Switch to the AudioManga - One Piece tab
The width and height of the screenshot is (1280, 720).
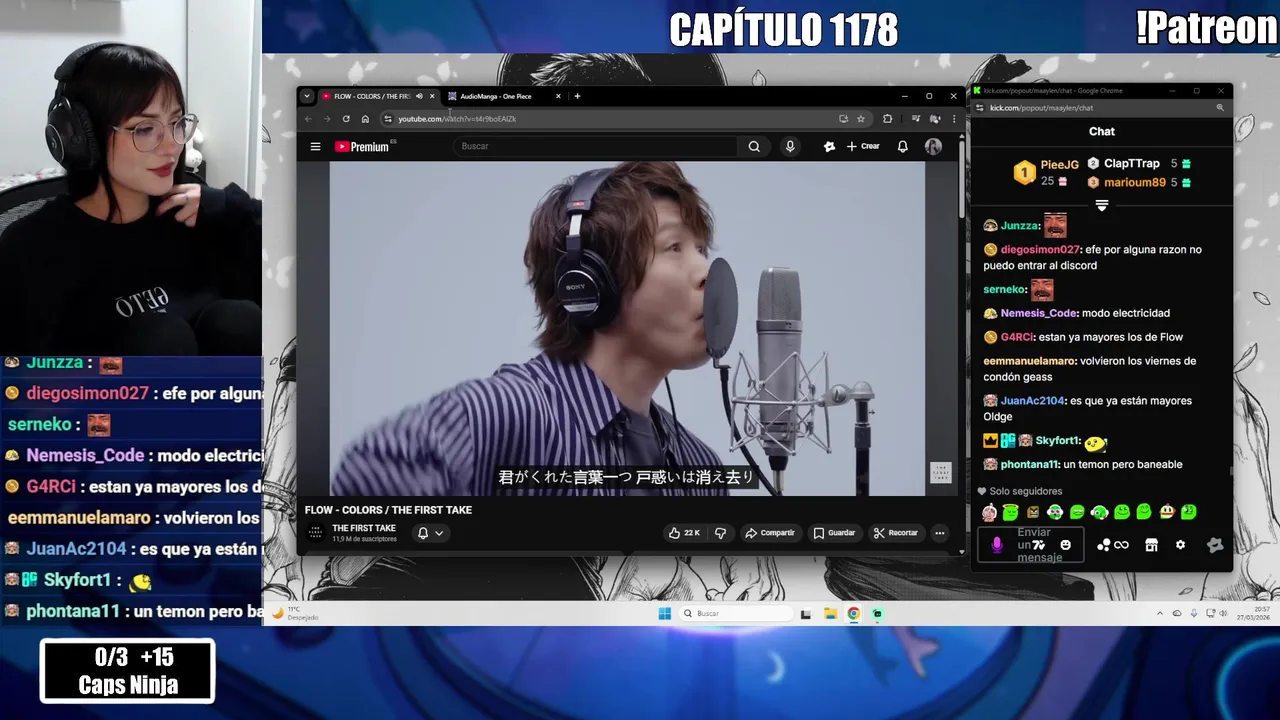[x=504, y=96]
